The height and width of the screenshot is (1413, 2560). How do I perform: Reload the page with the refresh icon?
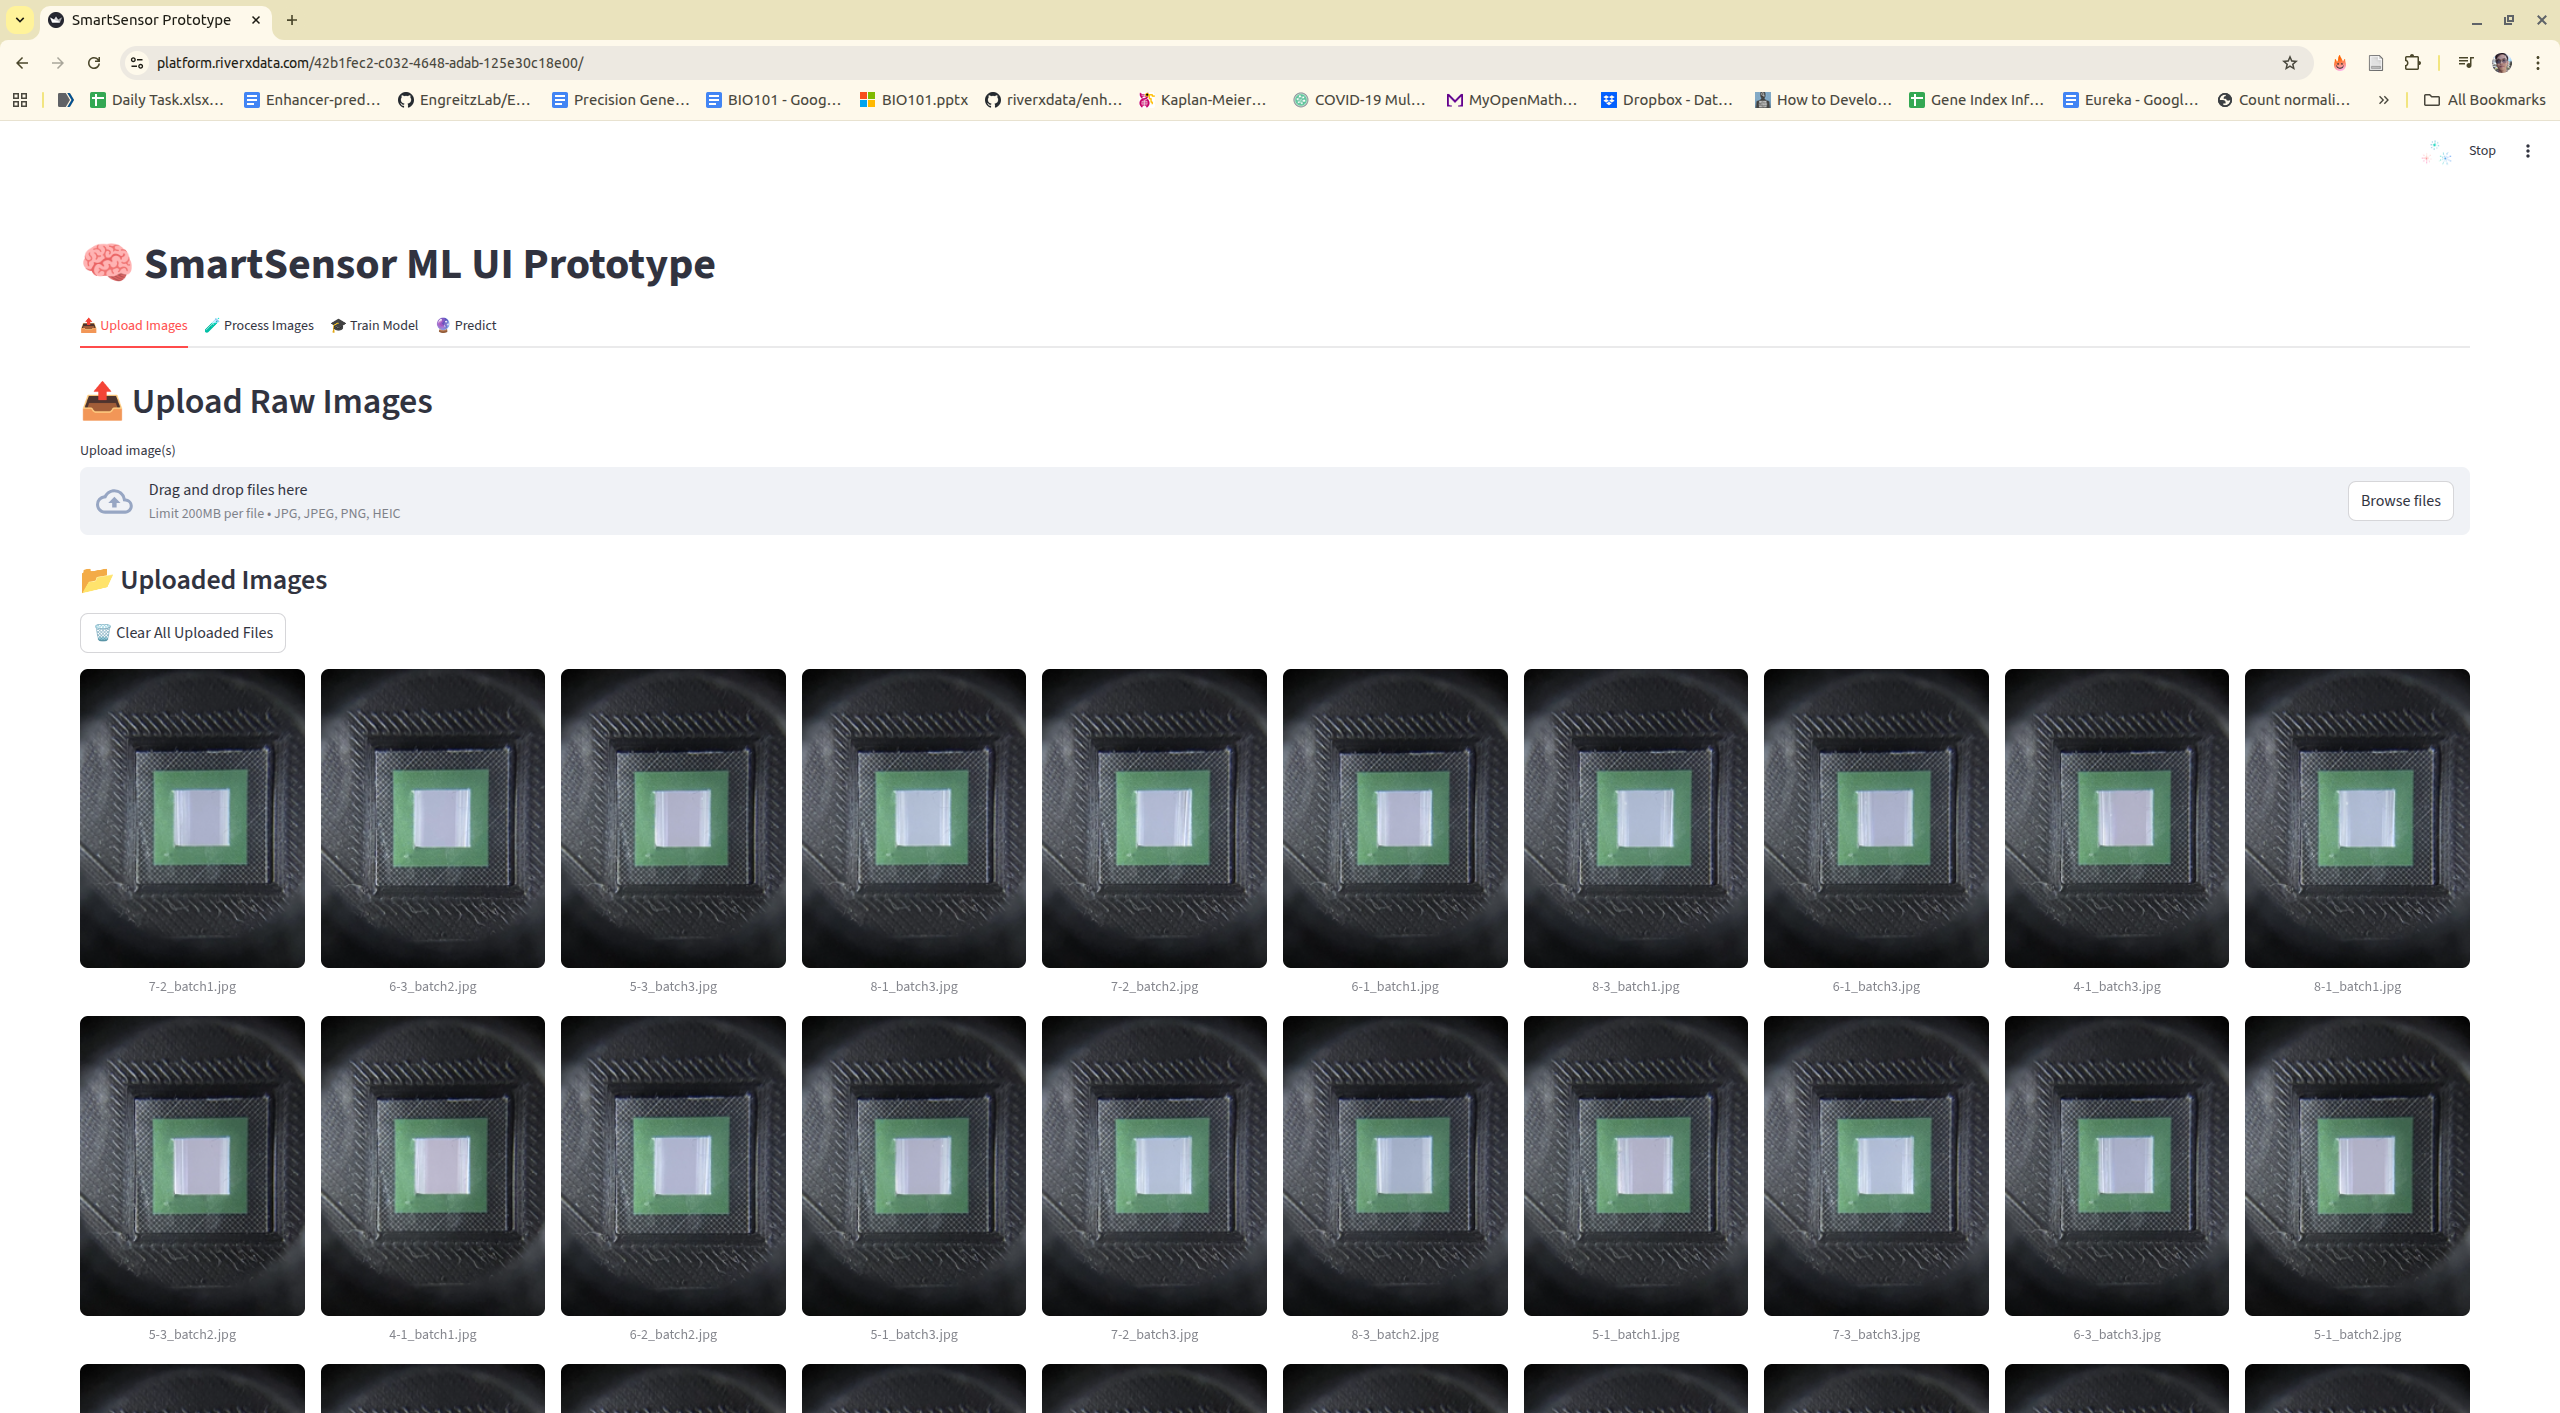94,63
